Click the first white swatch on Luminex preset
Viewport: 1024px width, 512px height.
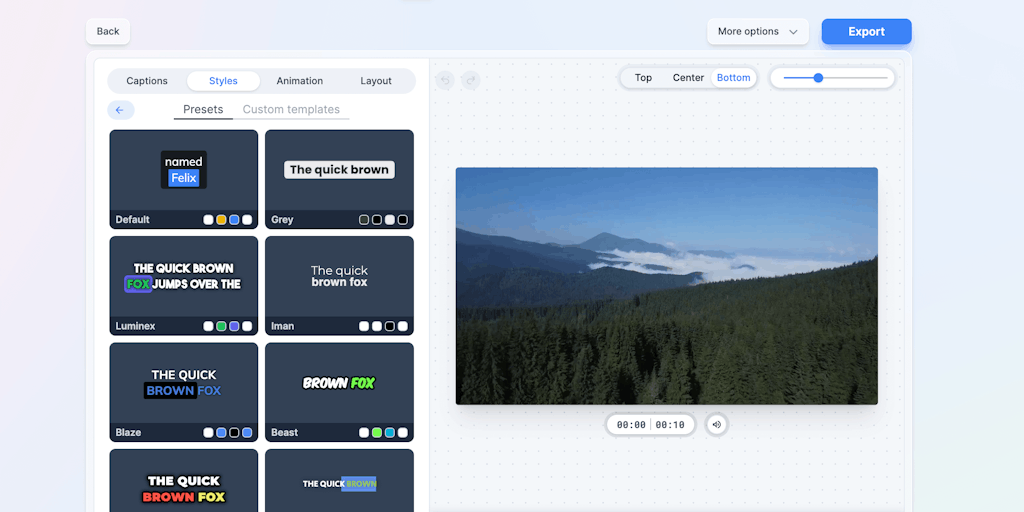tap(208, 327)
